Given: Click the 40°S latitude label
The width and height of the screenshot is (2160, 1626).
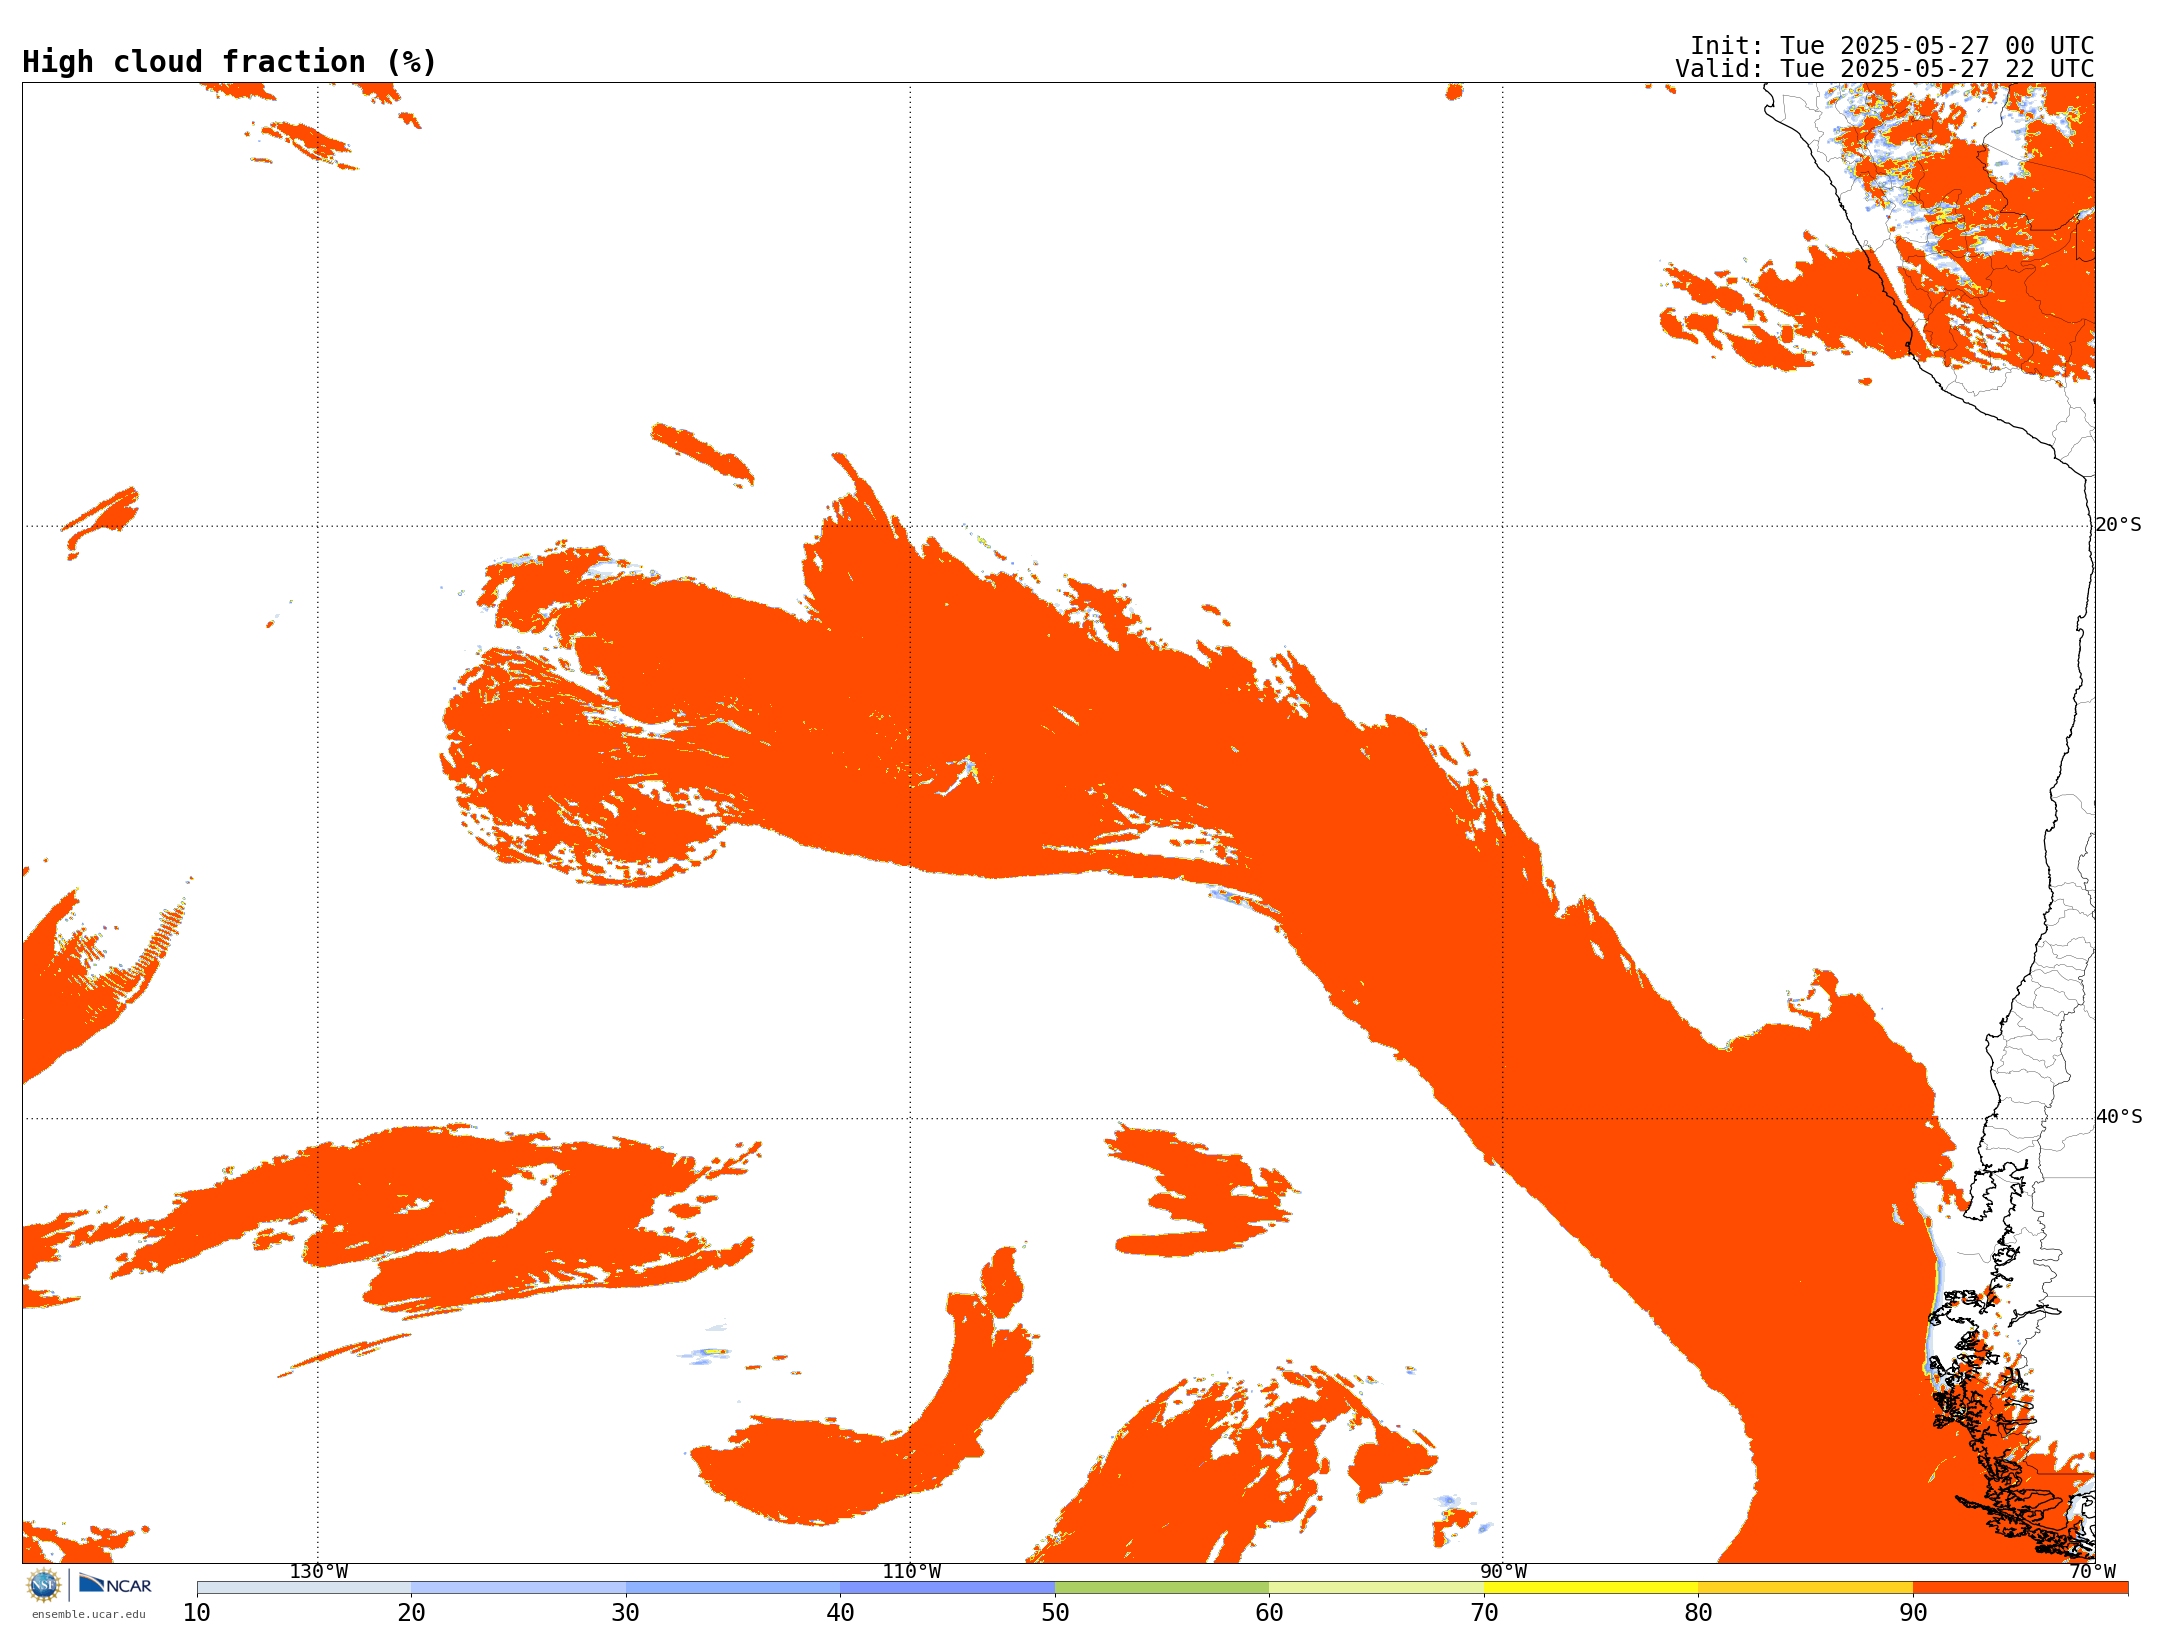Looking at the screenshot, I should point(2119,1117).
